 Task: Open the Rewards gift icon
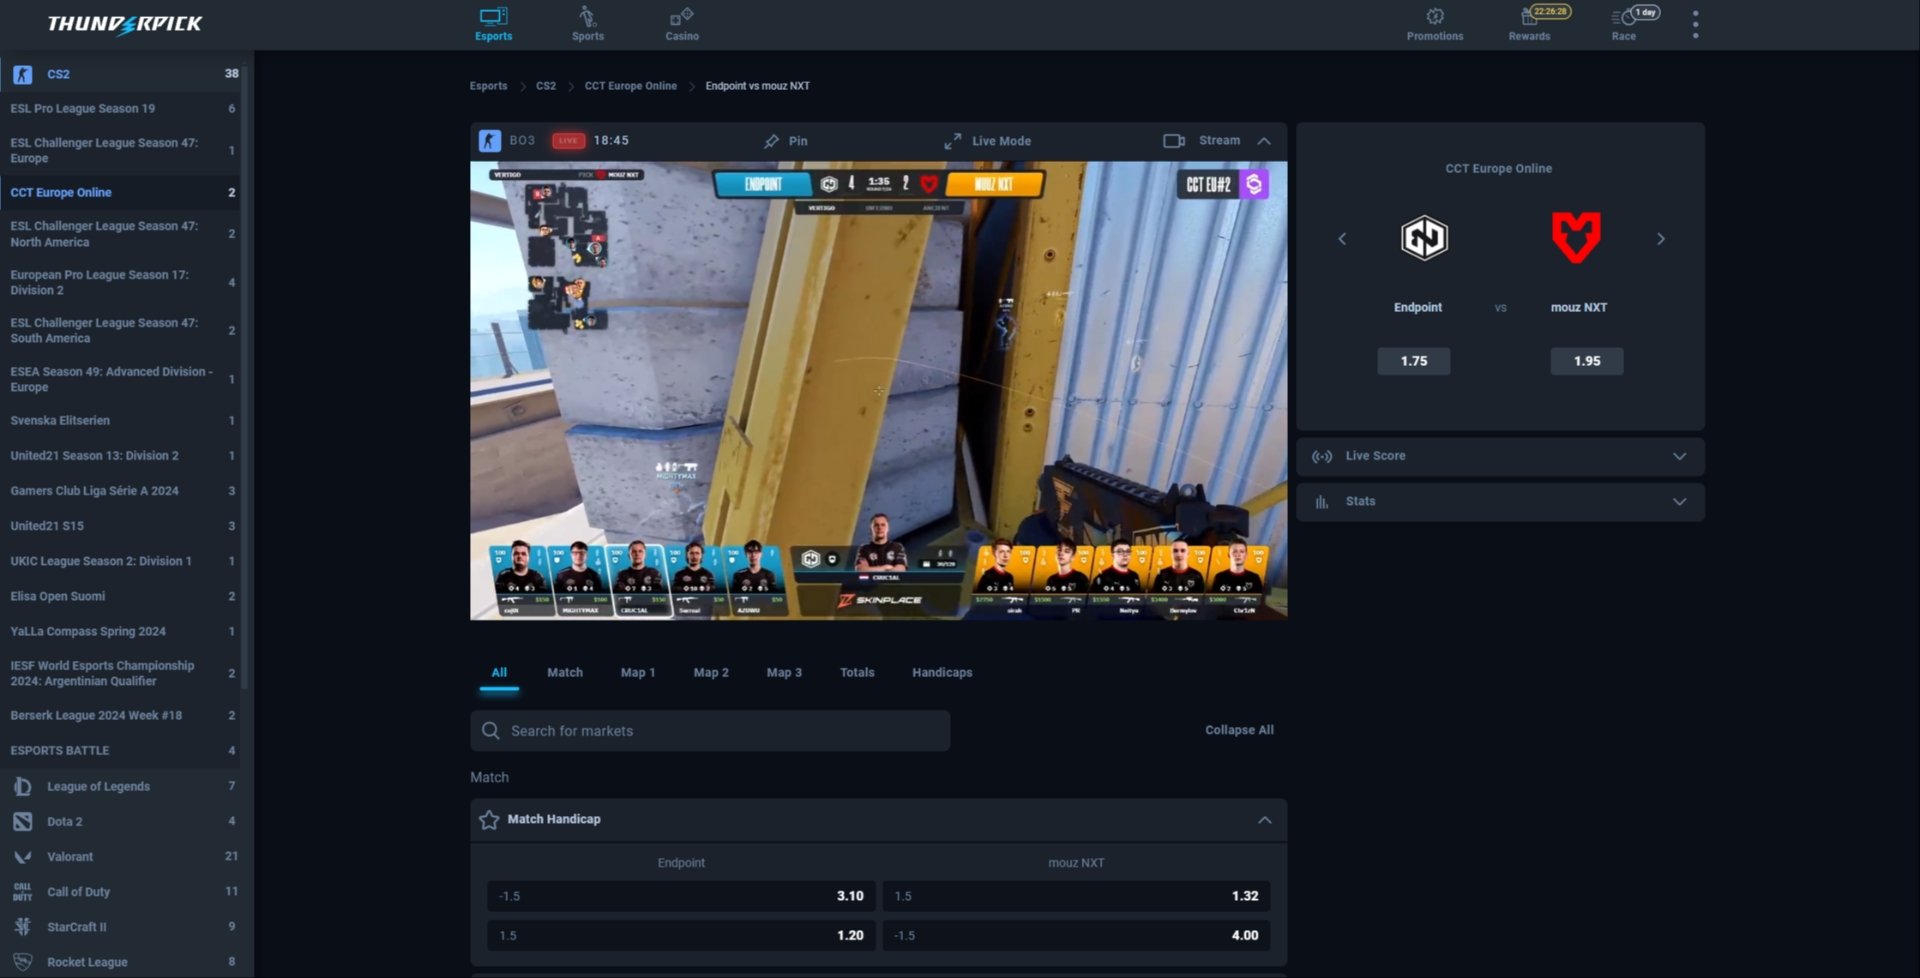pos(1529,17)
